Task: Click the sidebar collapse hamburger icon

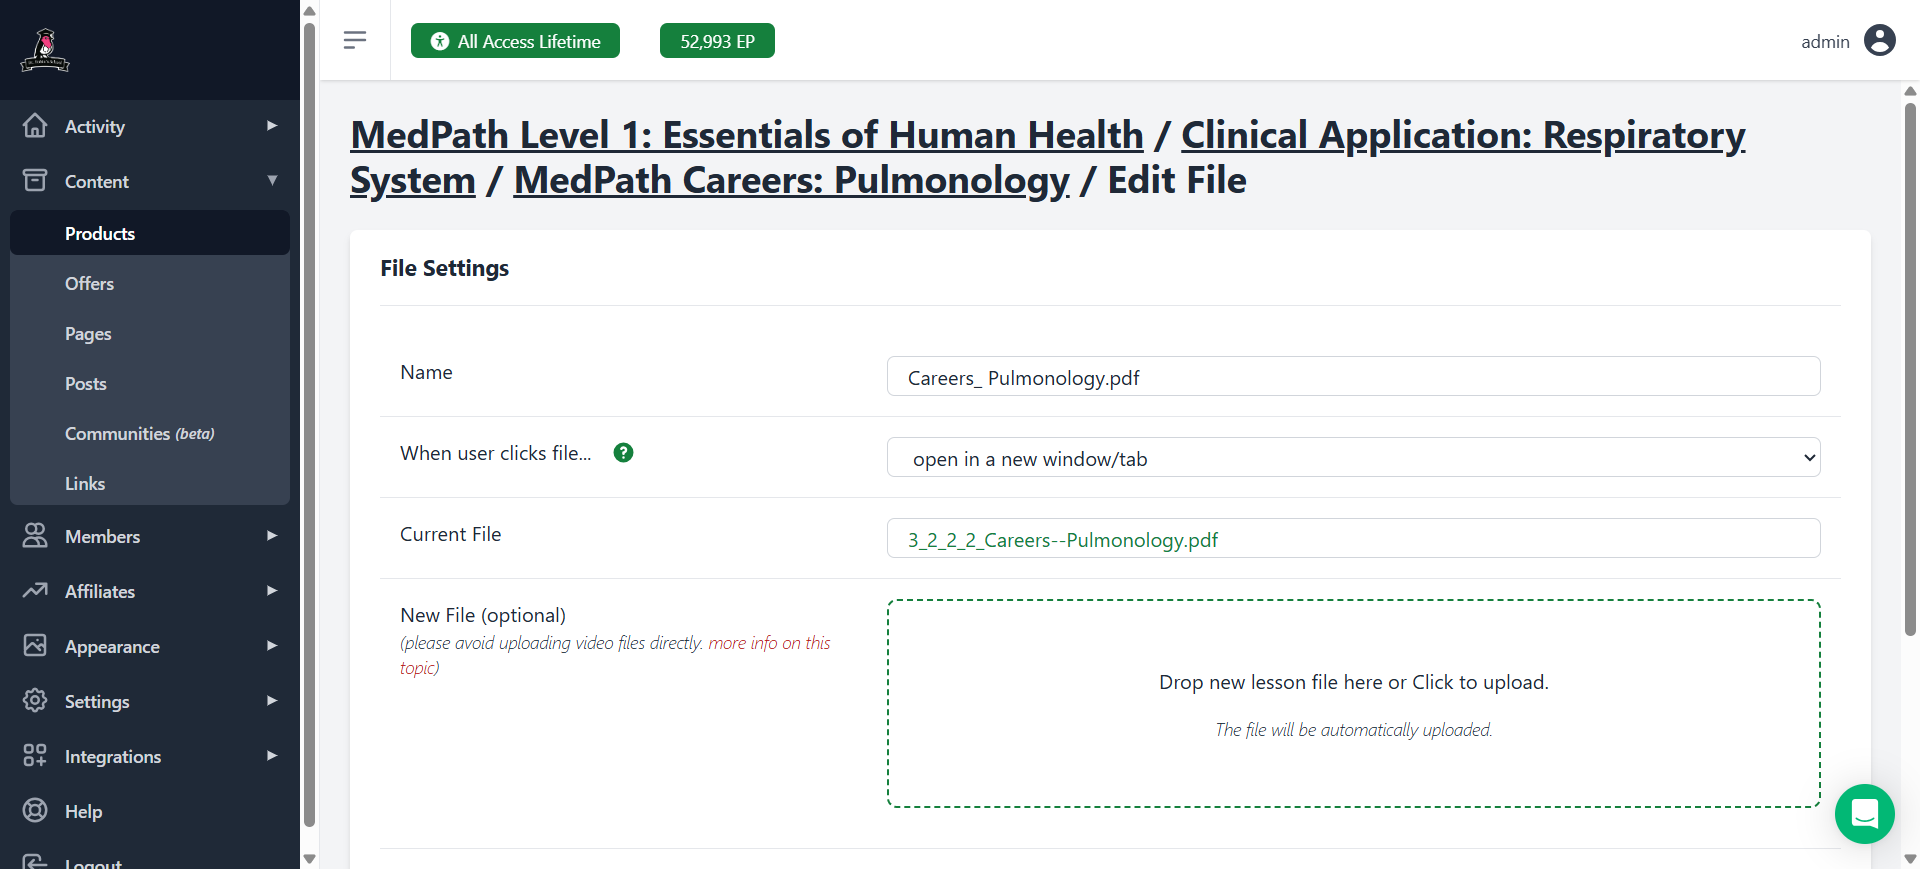Action: [355, 40]
